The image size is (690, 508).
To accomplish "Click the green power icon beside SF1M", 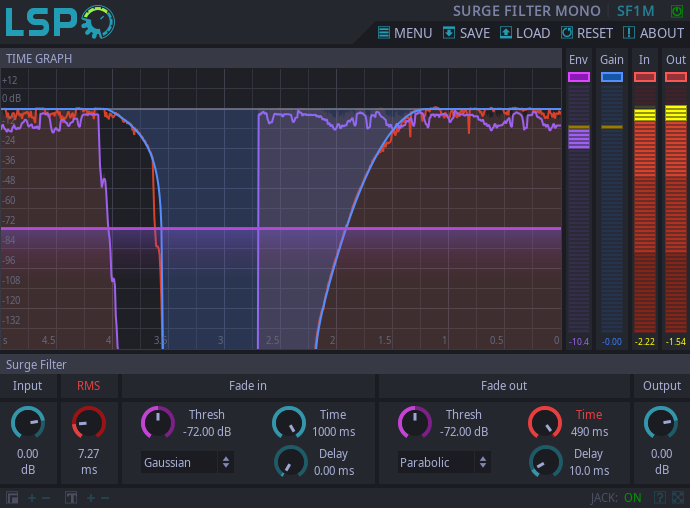I will pos(676,11).
